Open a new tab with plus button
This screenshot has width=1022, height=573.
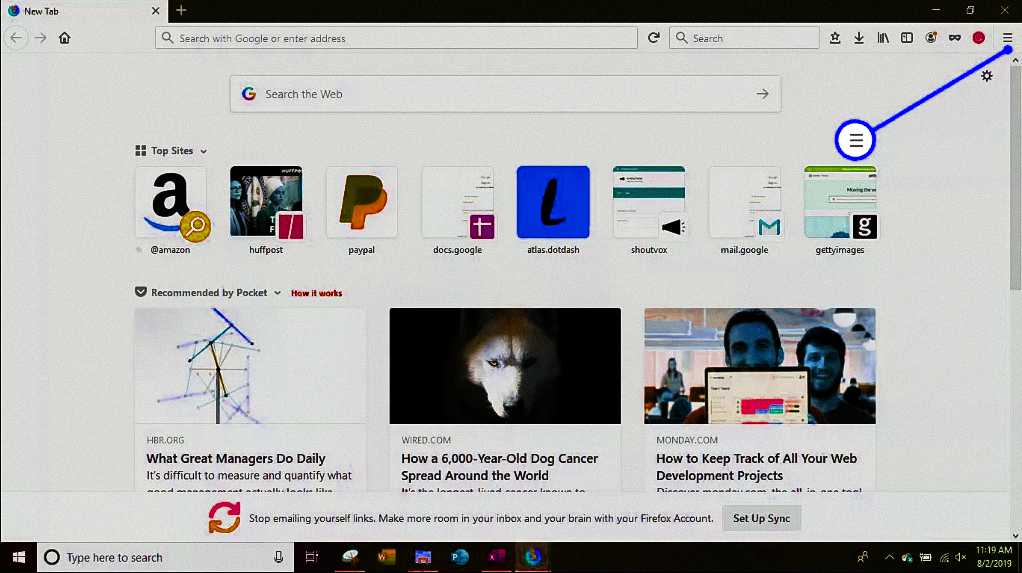pyautogui.click(x=181, y=10)
